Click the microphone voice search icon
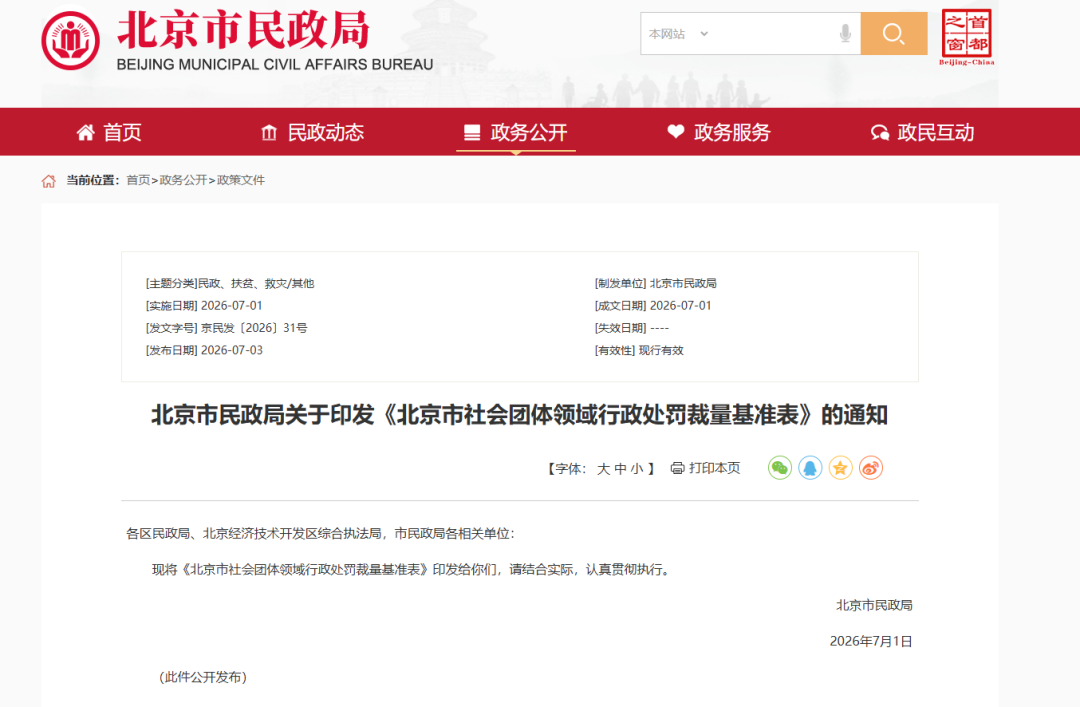 845,33
